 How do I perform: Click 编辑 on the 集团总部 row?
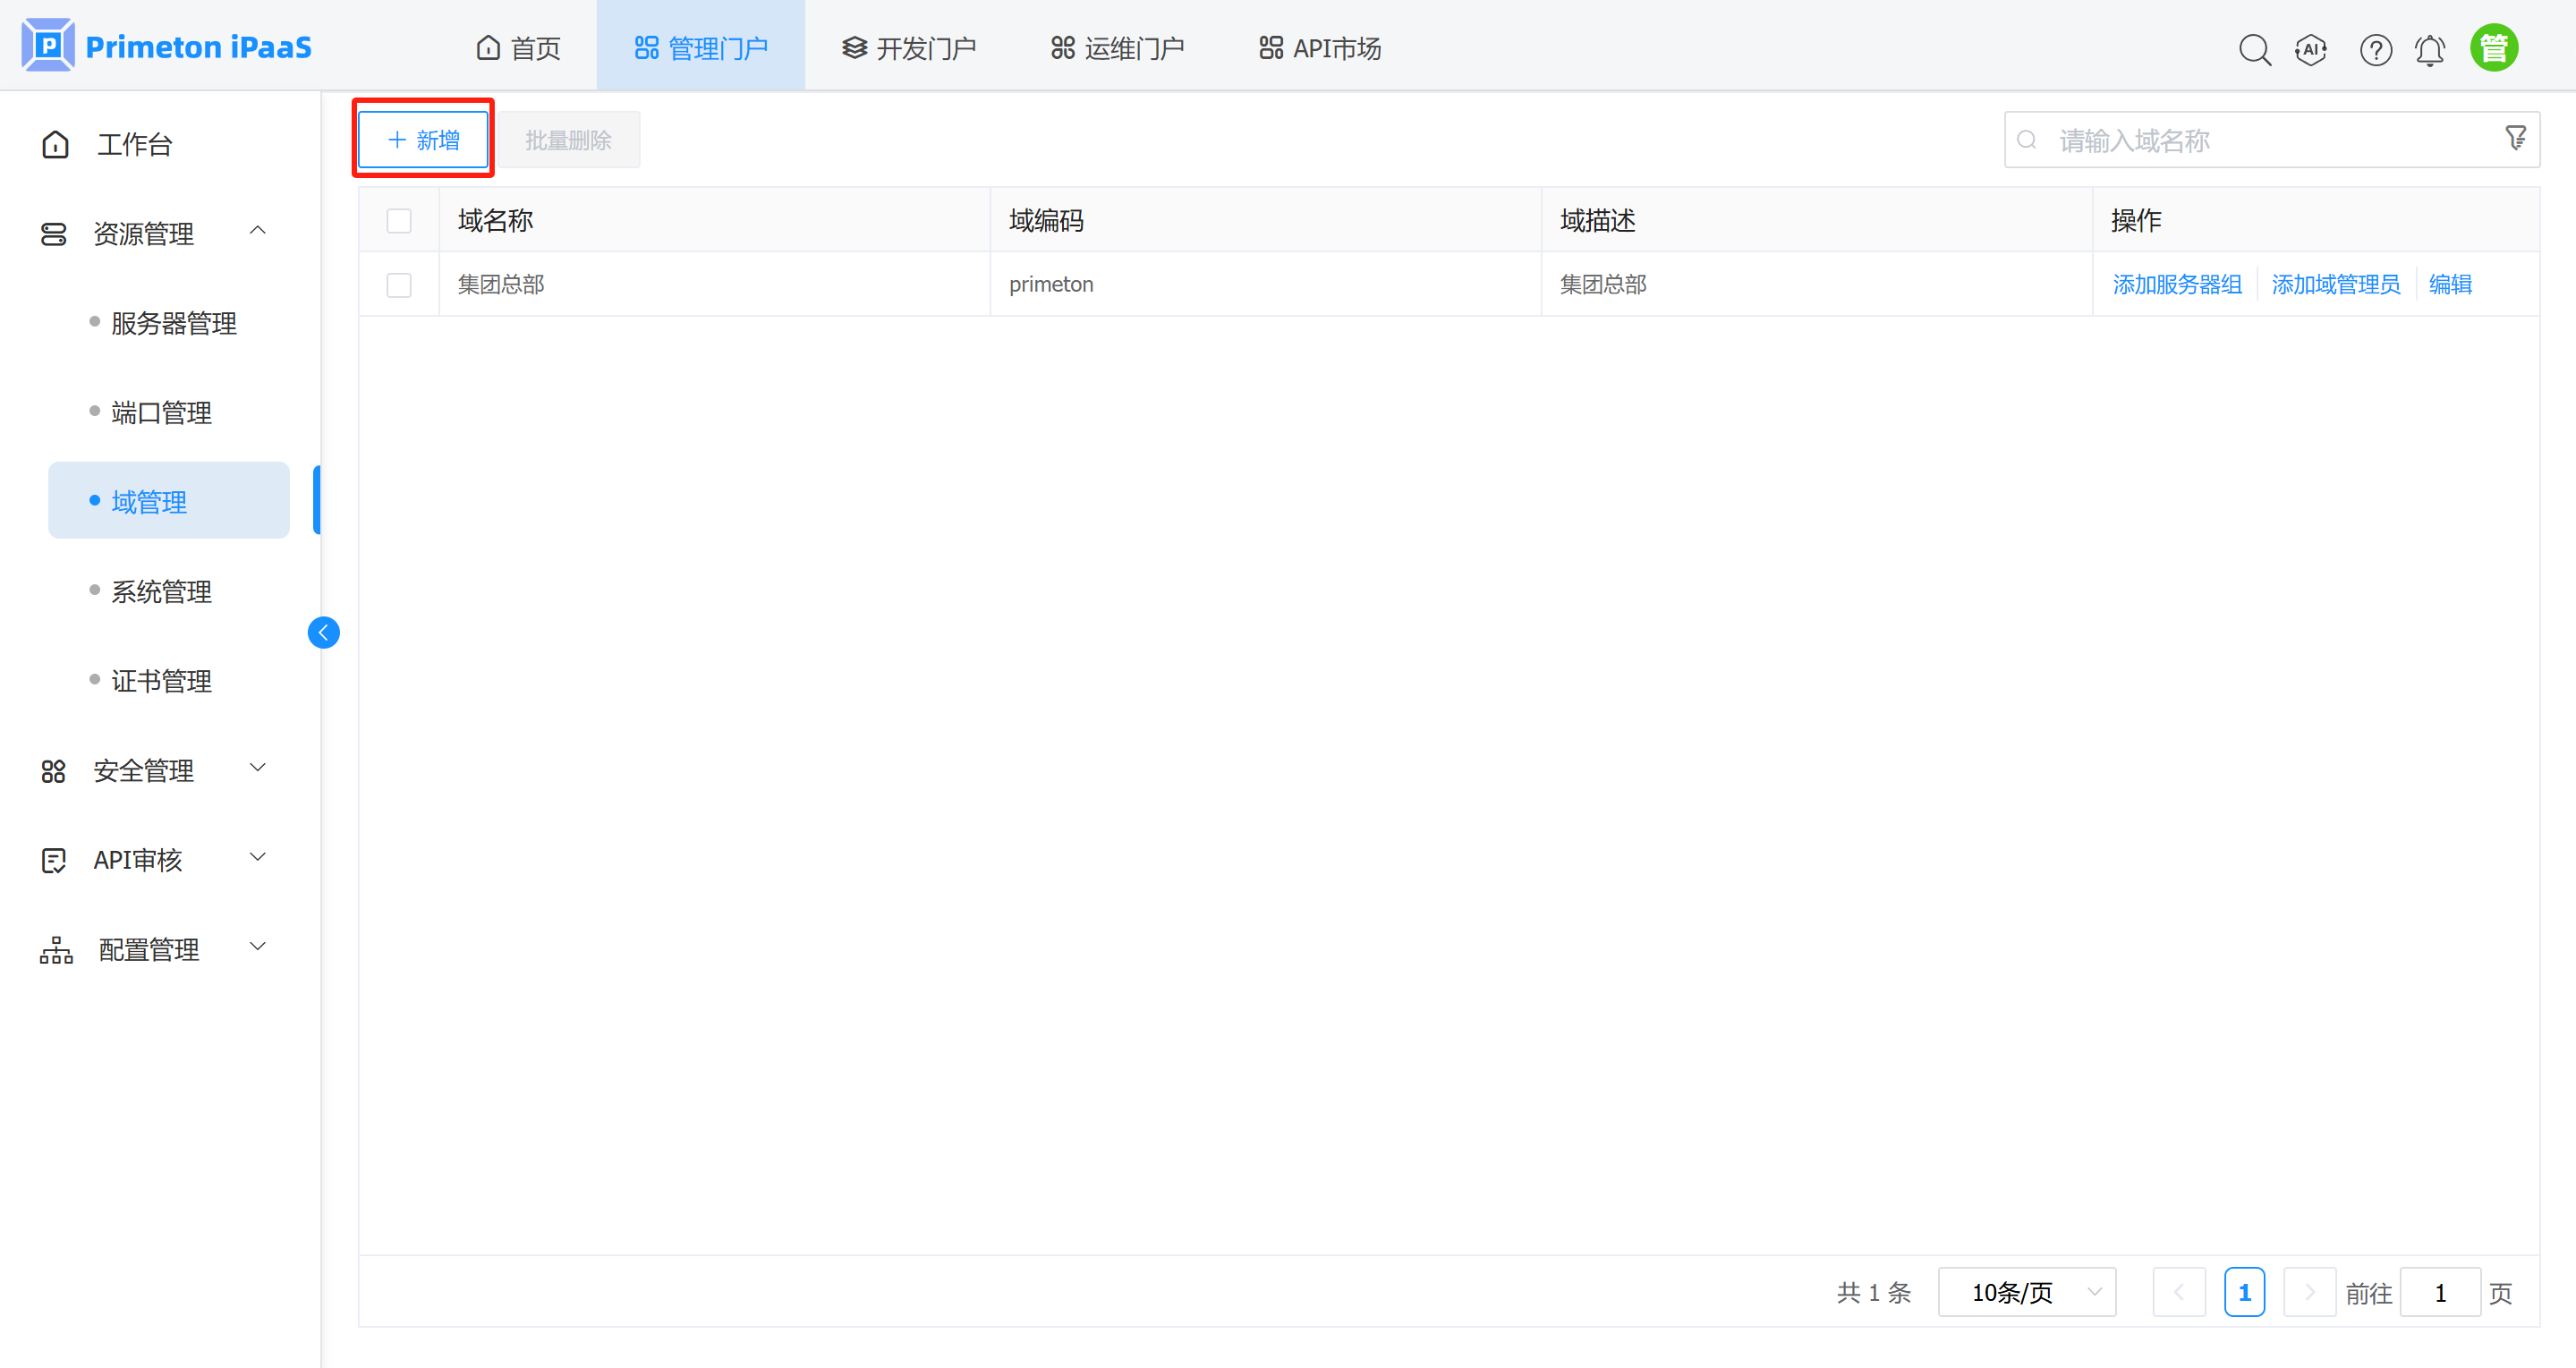[x=2449, y=284]
